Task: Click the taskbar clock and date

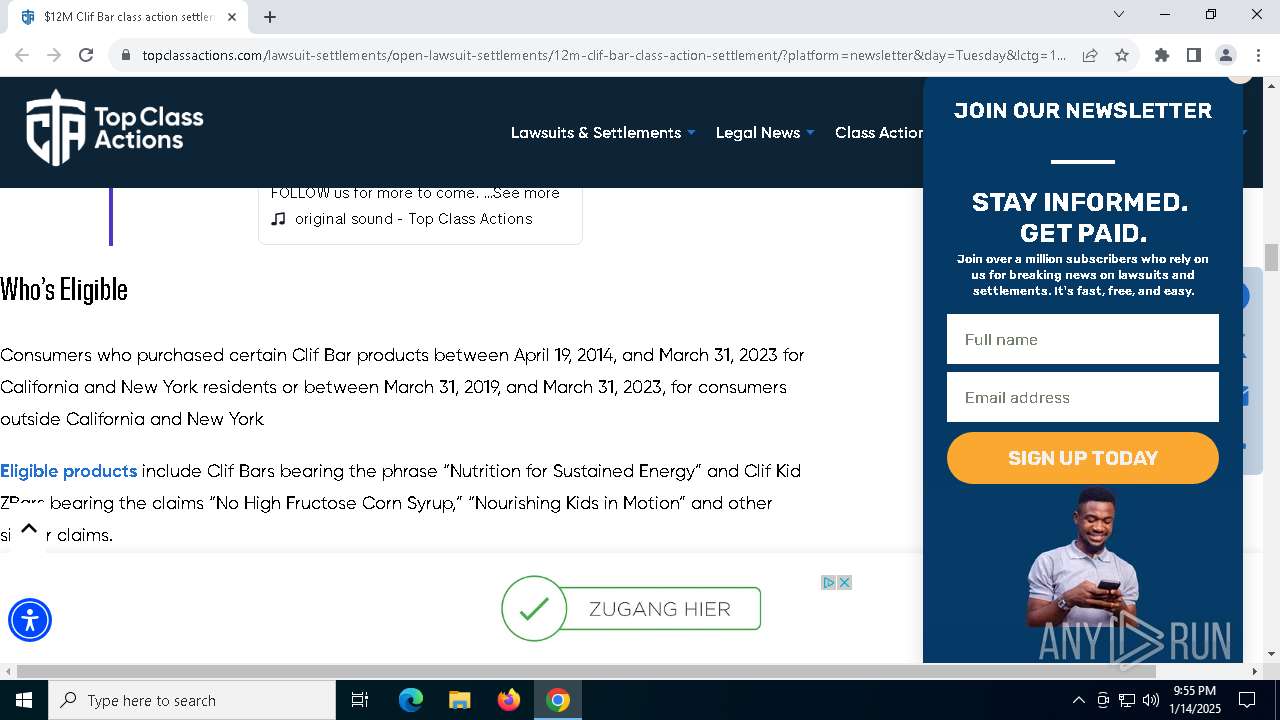Action: point(1196,700)
